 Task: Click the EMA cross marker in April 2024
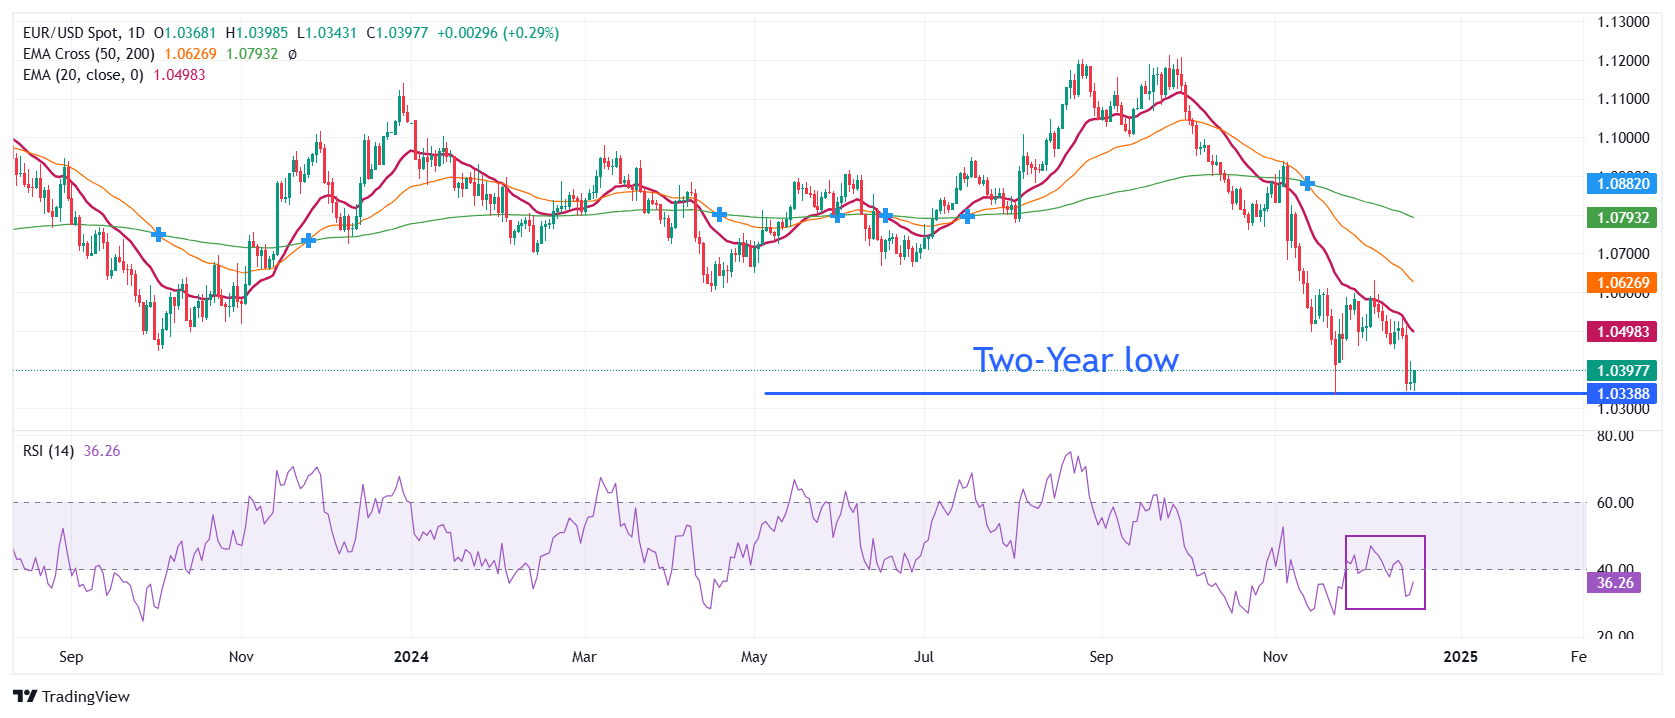click(719, 214)
